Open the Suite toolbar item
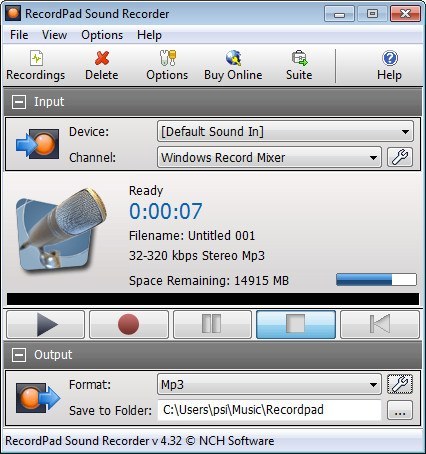The image size is (426, 454). (299, 66)
